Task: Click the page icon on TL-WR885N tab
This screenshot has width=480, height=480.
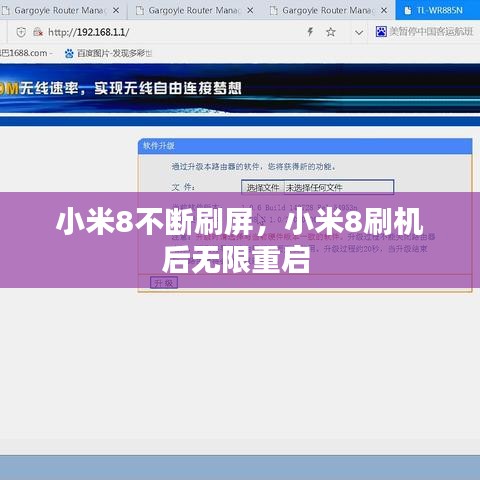Action: [407, 11]
